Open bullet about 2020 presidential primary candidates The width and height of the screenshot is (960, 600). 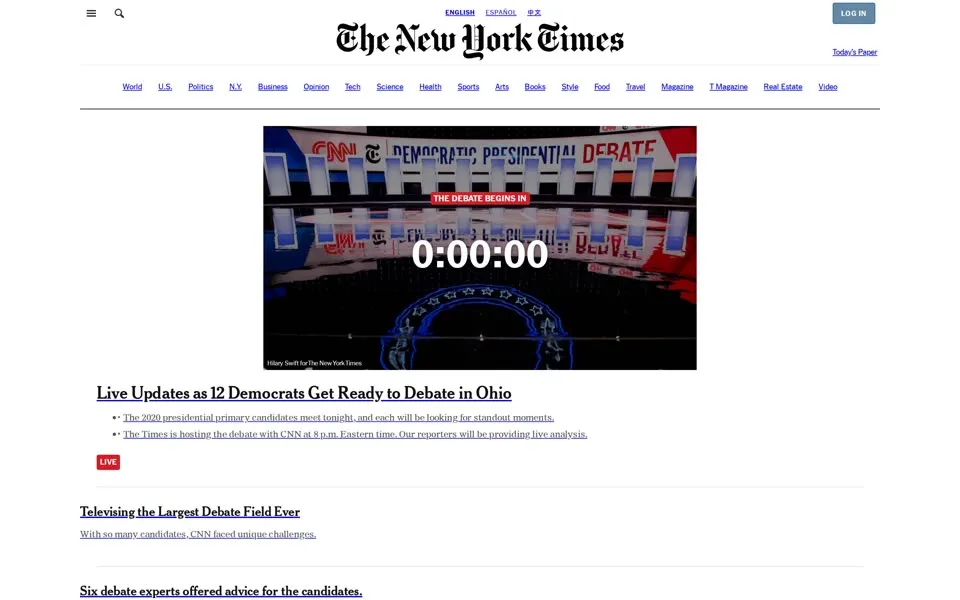(x=339, y=418)
